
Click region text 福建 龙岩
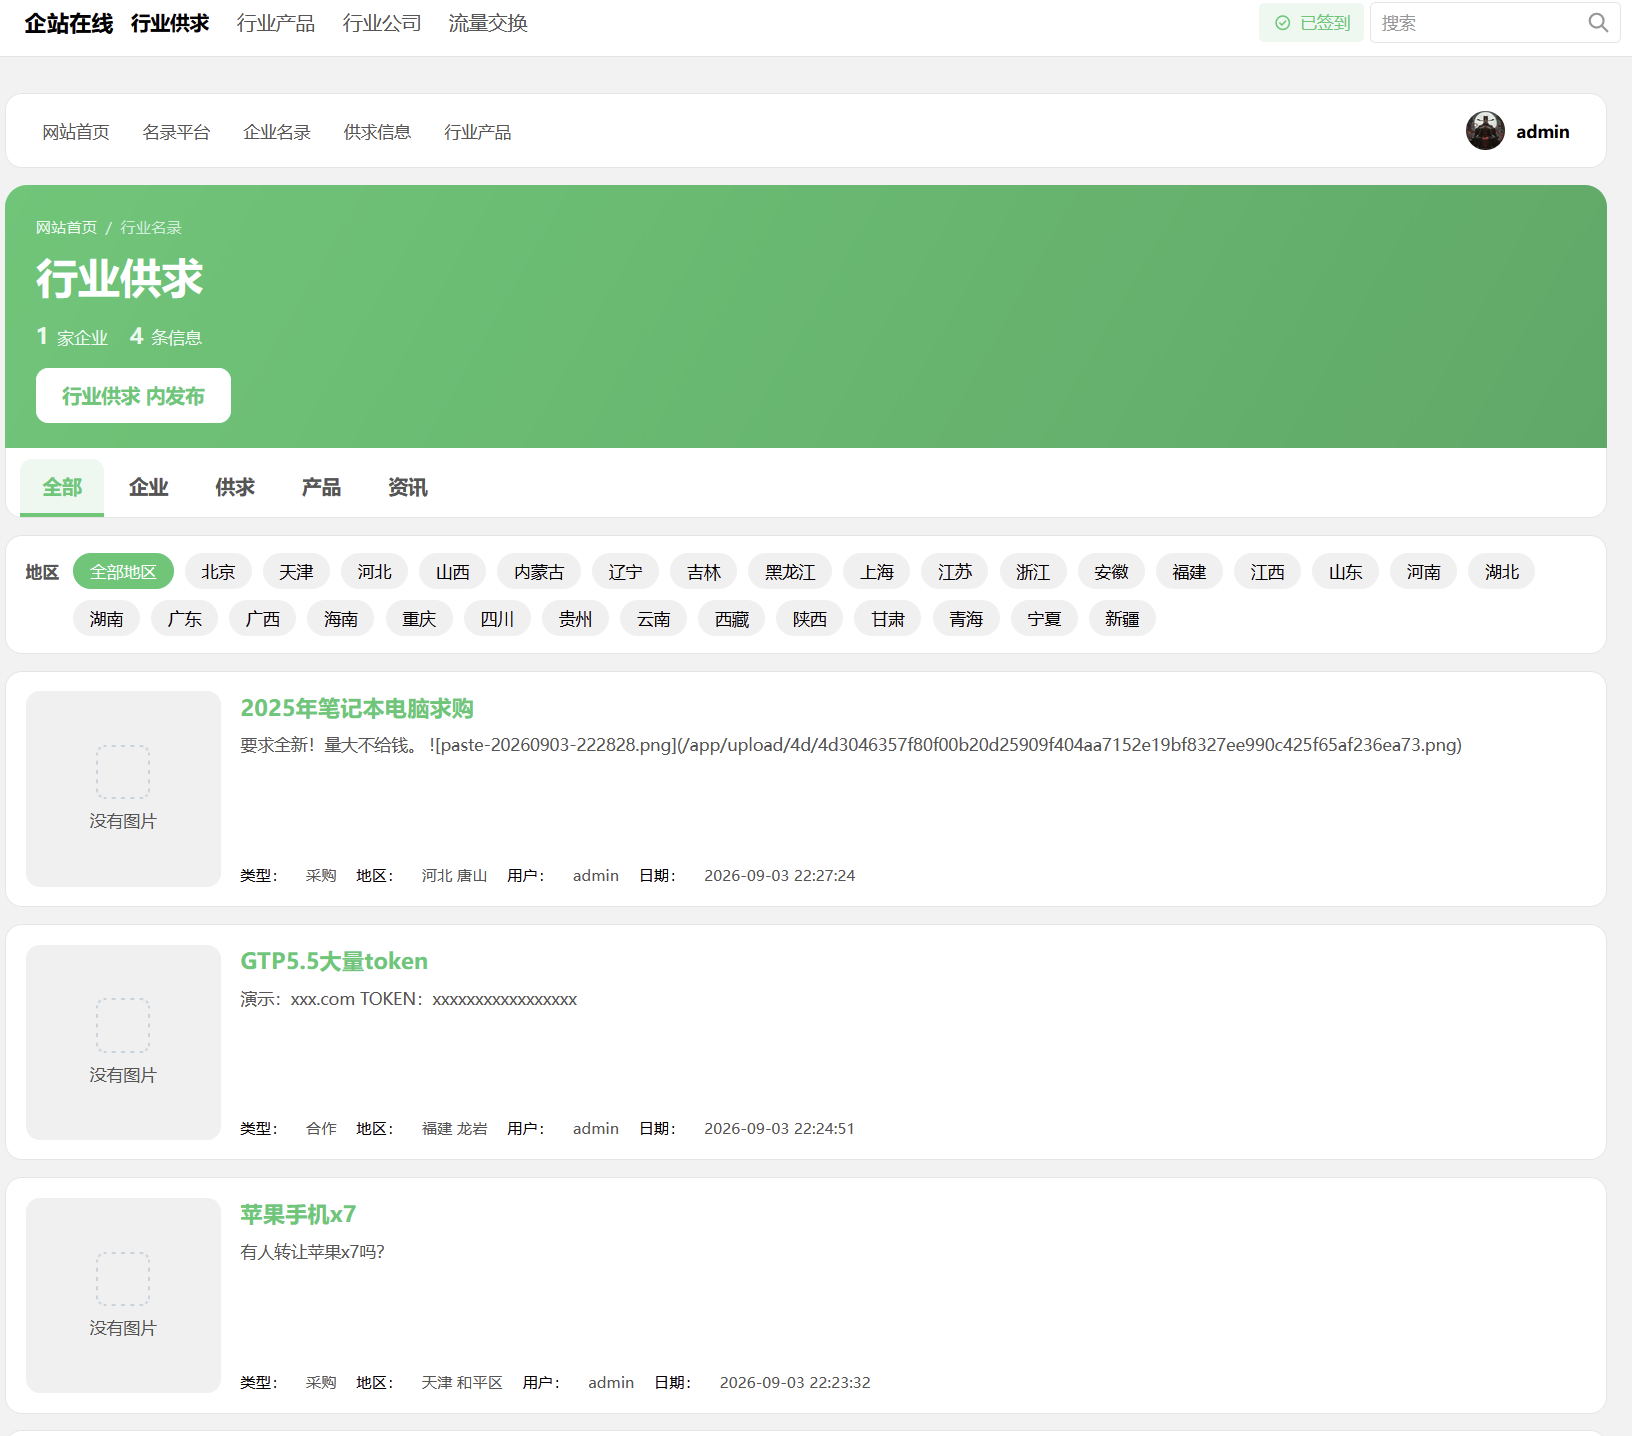454,1128
